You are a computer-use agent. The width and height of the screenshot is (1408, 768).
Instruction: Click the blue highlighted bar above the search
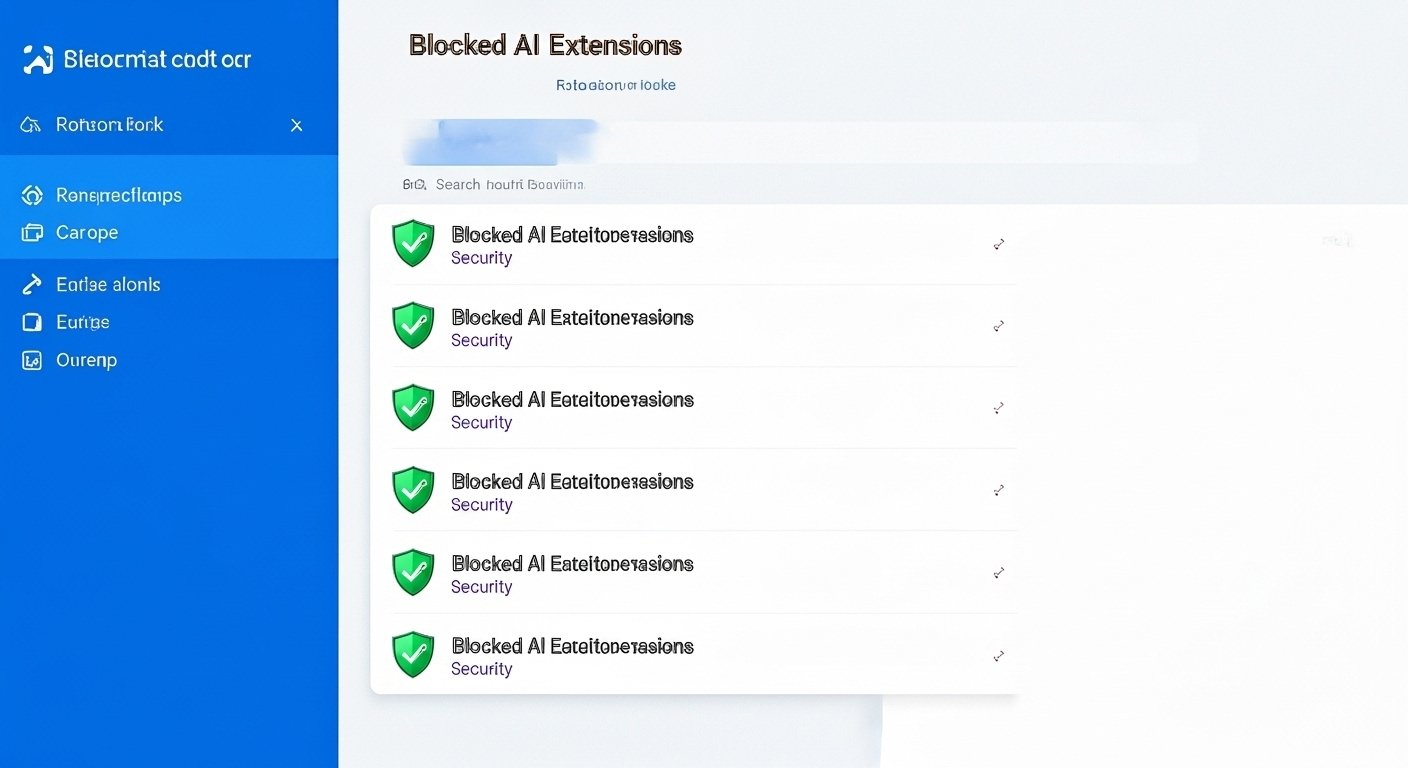pyautogui.click(x=500, y=142)
